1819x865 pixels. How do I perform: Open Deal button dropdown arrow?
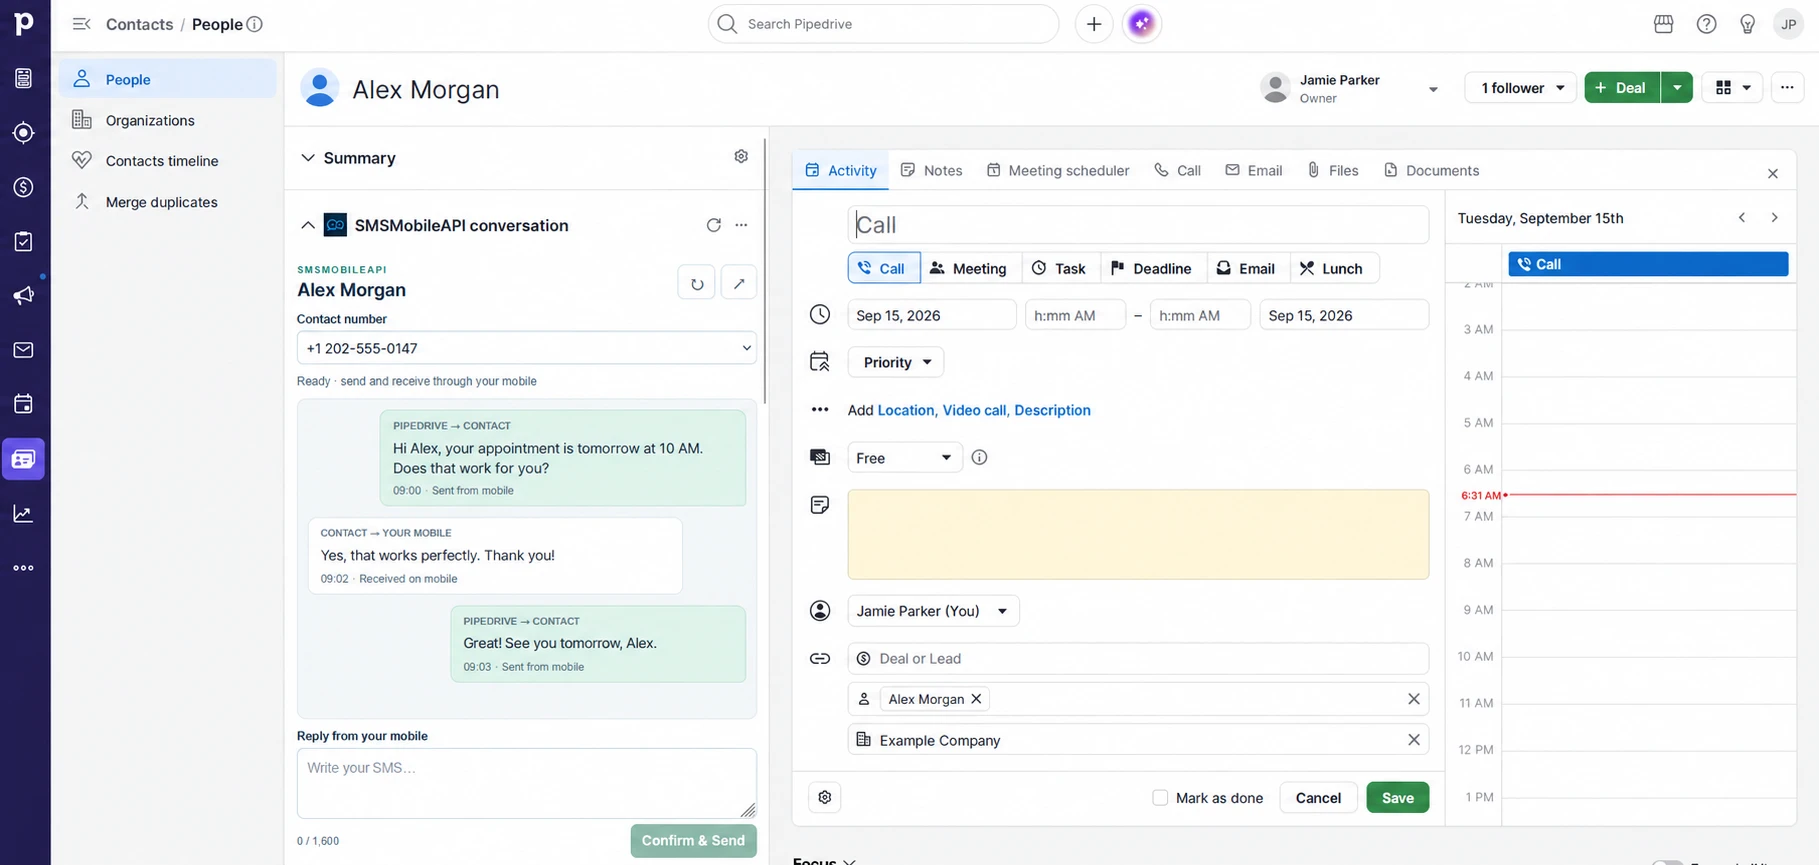tap(1677, 88)
